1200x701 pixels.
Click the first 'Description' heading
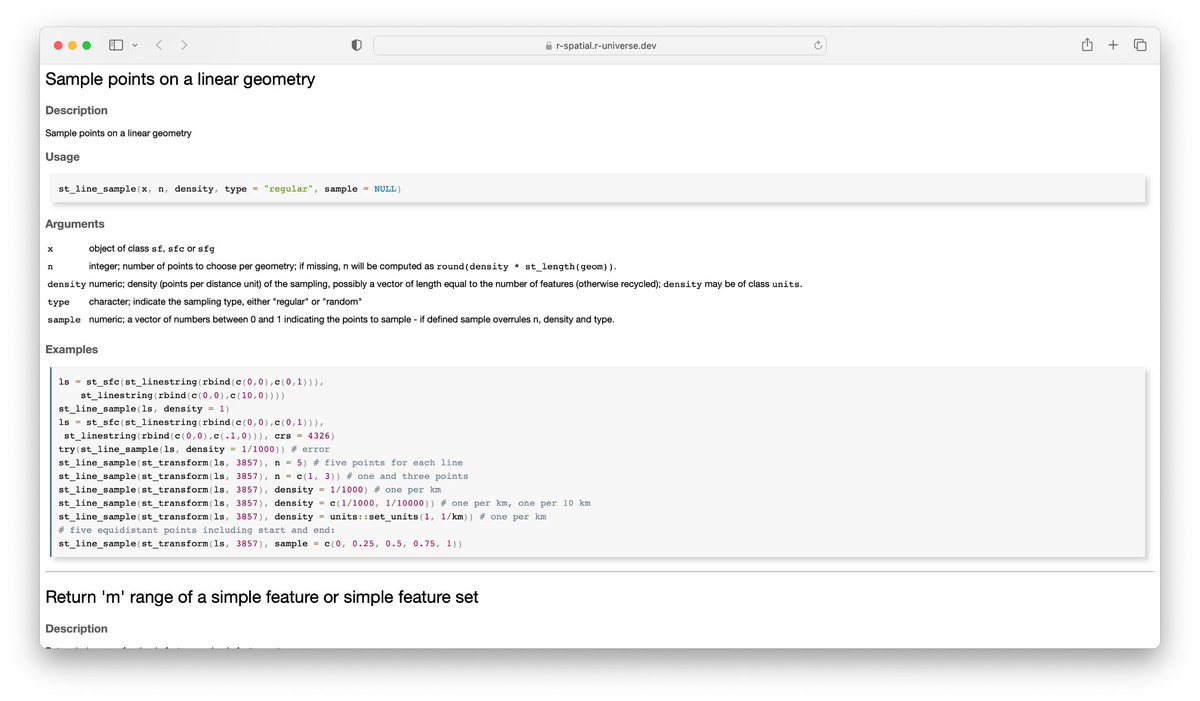tap(76, 110)
